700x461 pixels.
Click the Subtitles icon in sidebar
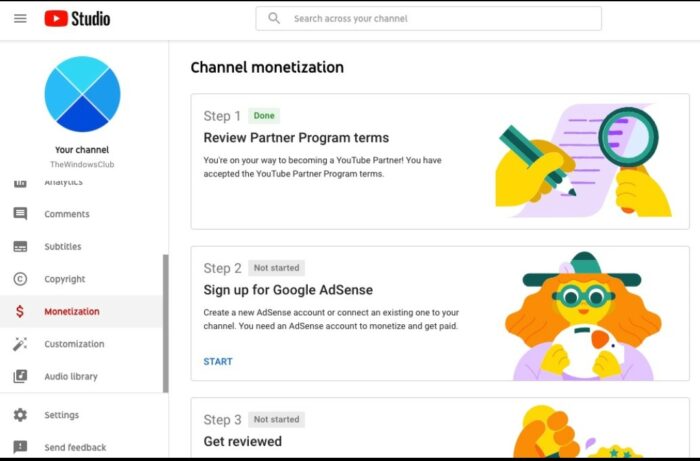point(20,246)
